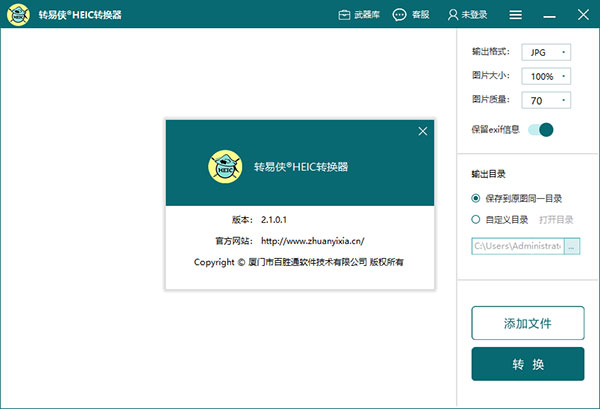Image resolution: width=600 pixels, height=409 pixels.
Task: Click the 转换 convert button
Action: tap(528, 364)
